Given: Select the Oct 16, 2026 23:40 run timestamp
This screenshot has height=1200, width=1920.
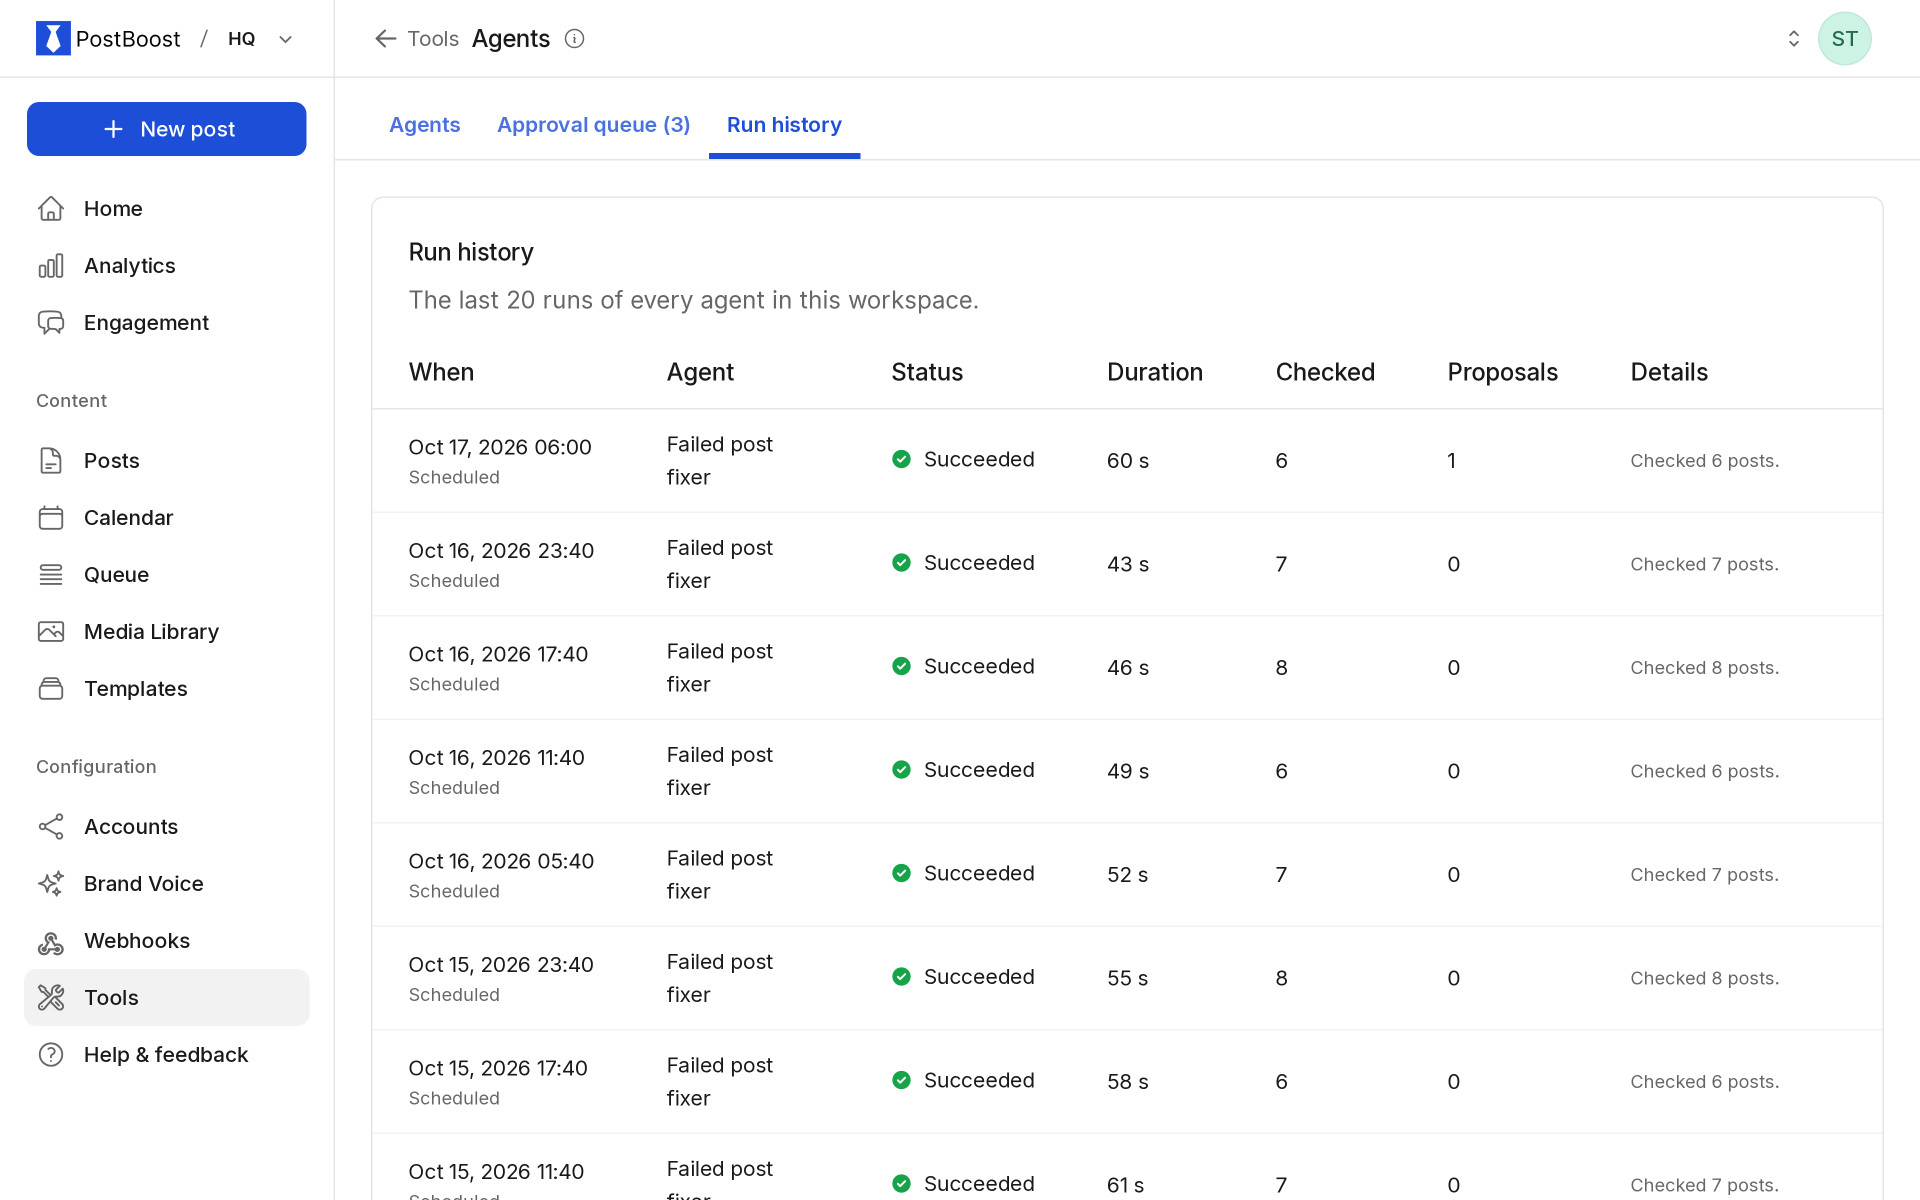Looking at the screenshot, I should coord(501,551).
